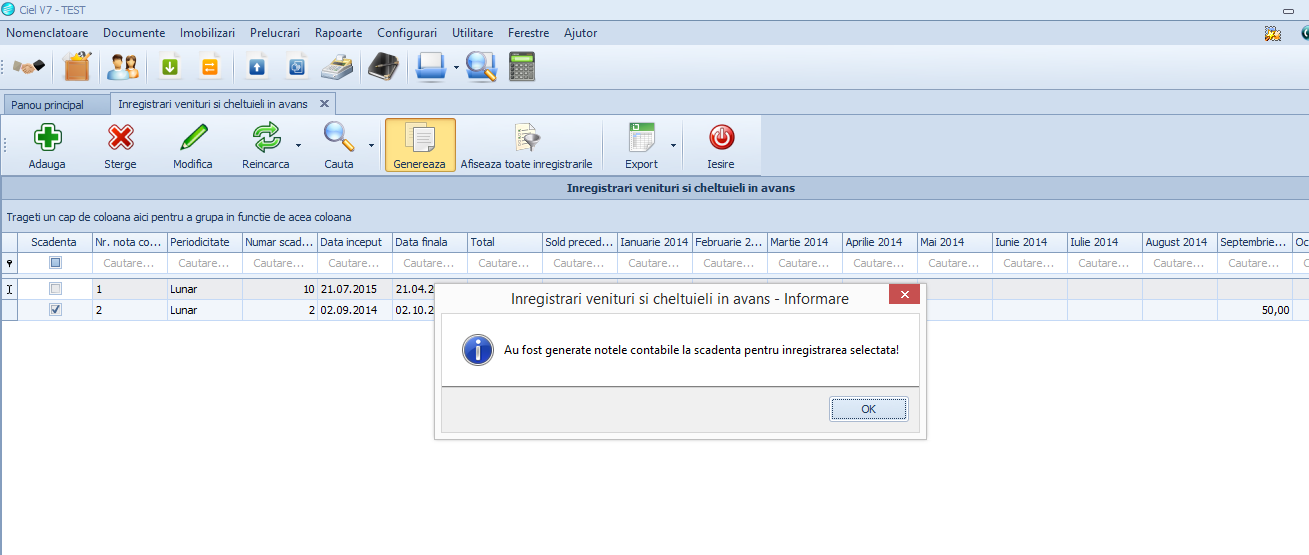1309x555 pixels.
Task: Click the Periodicitate Cautare filter field
Action: tap(205, 263)
